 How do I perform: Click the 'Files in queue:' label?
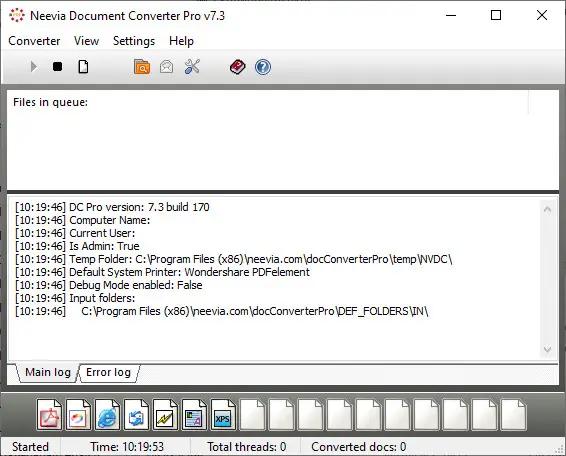(51, 102)
